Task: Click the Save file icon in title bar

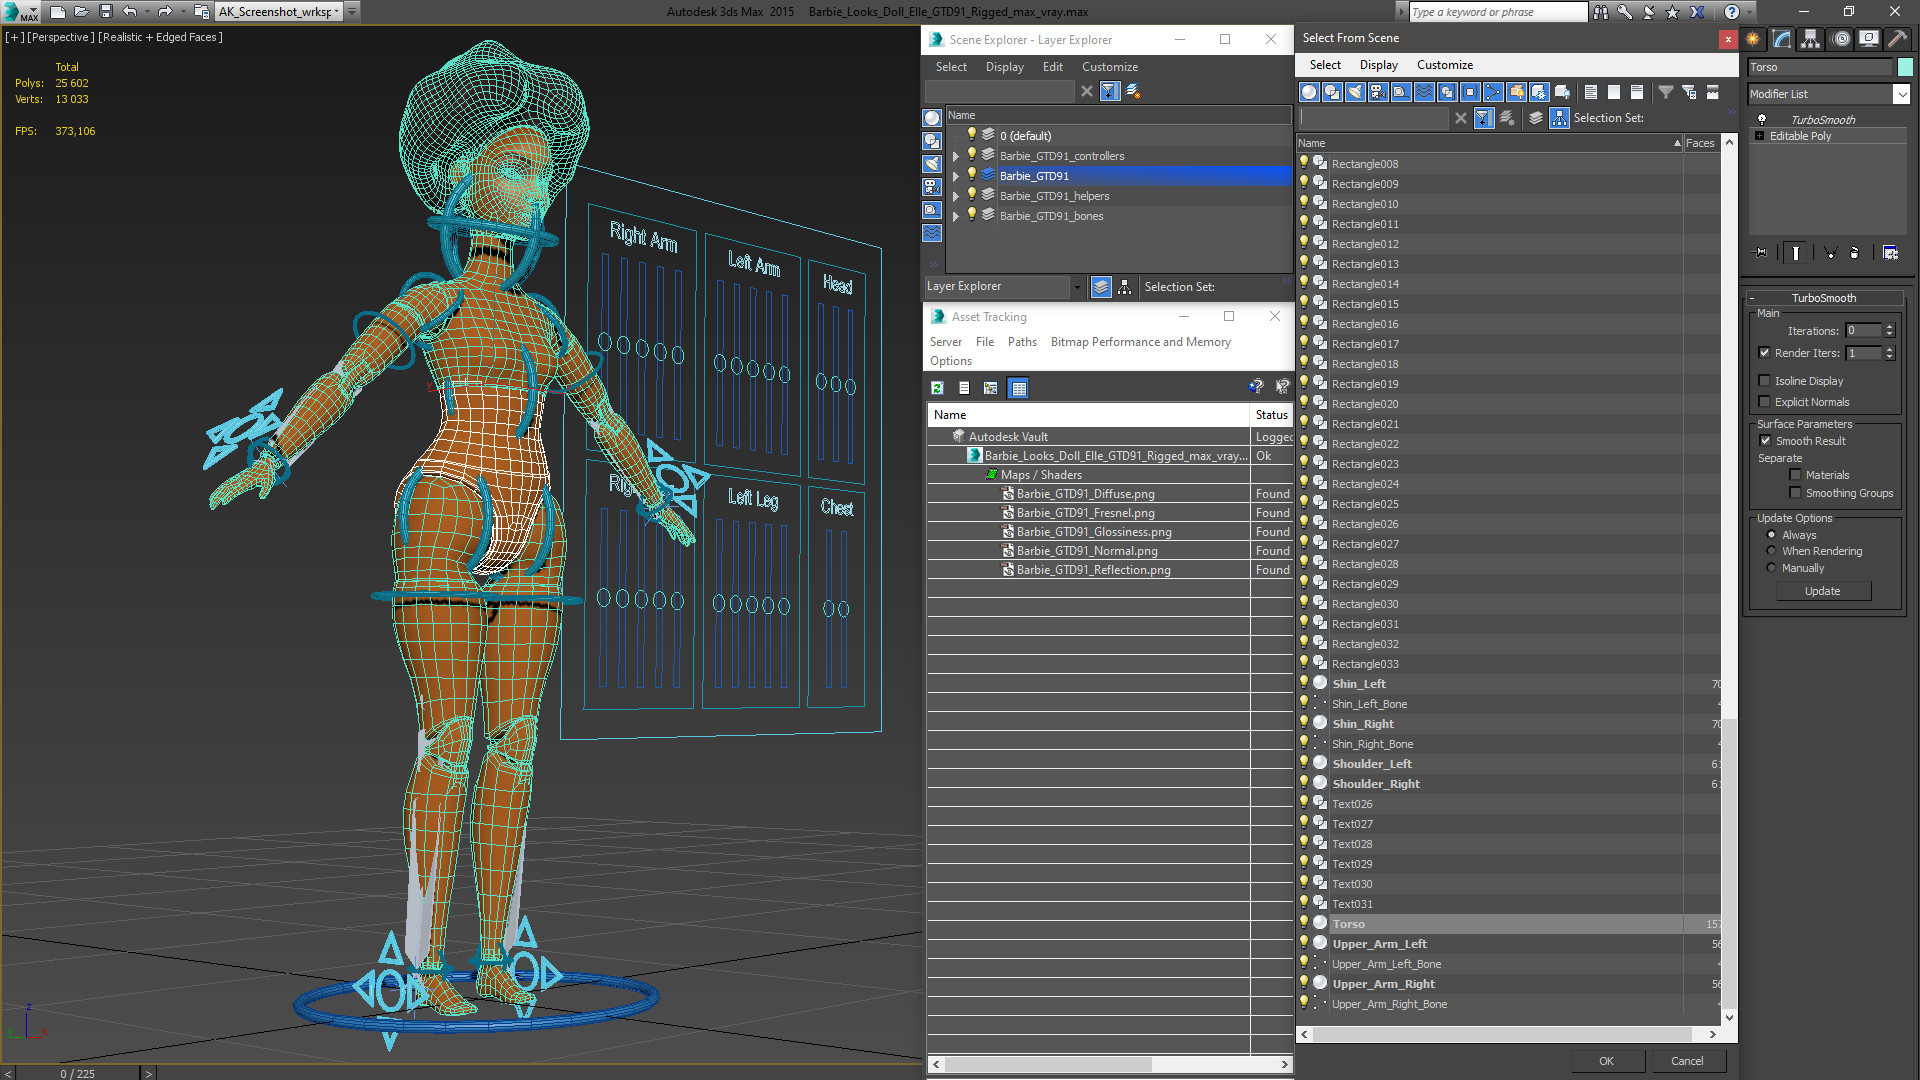Action: 105,12
